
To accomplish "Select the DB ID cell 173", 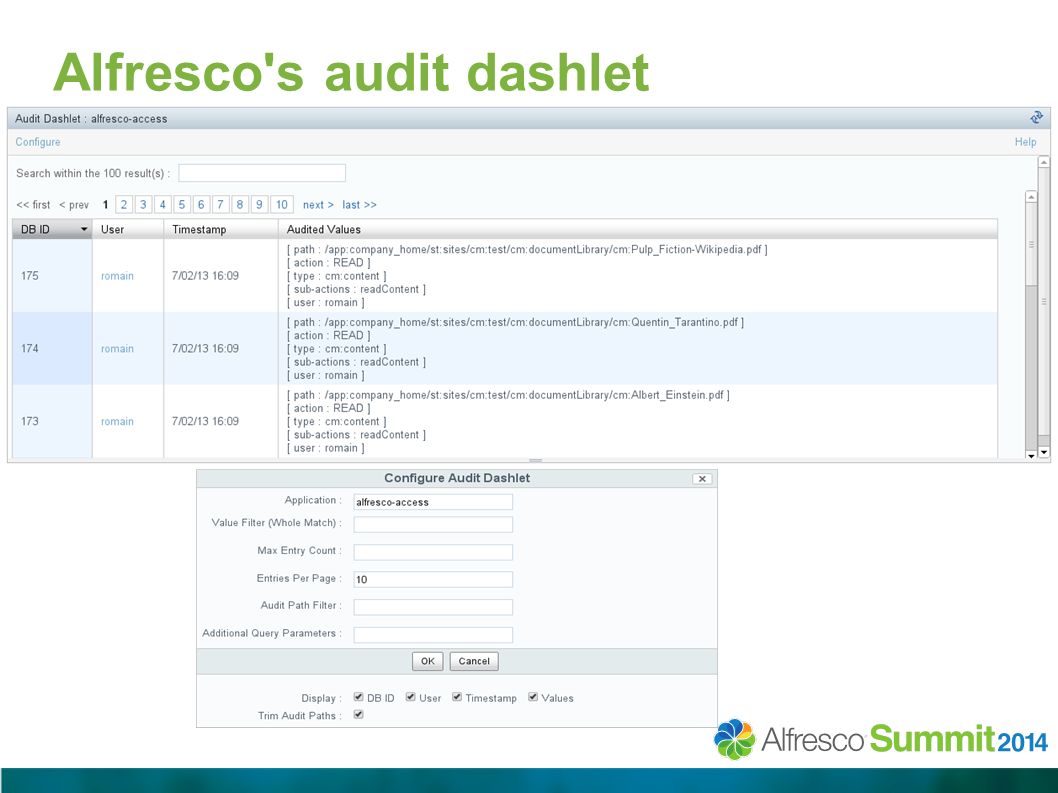I will pyautogui.click(x=52, y=422).
